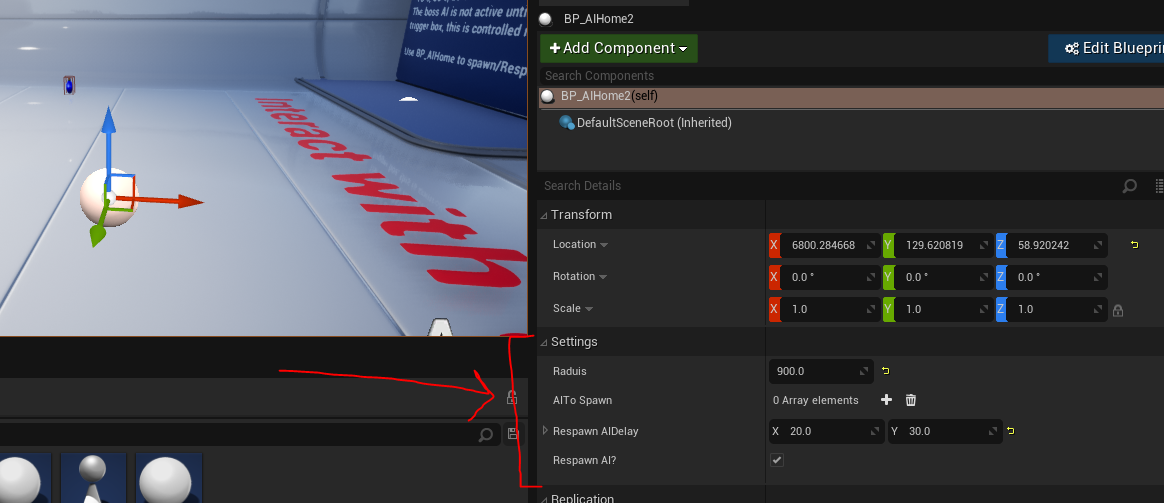Click the DefaultSceneRoot component icon
1164x503 pixels.
tap(567, 123)
